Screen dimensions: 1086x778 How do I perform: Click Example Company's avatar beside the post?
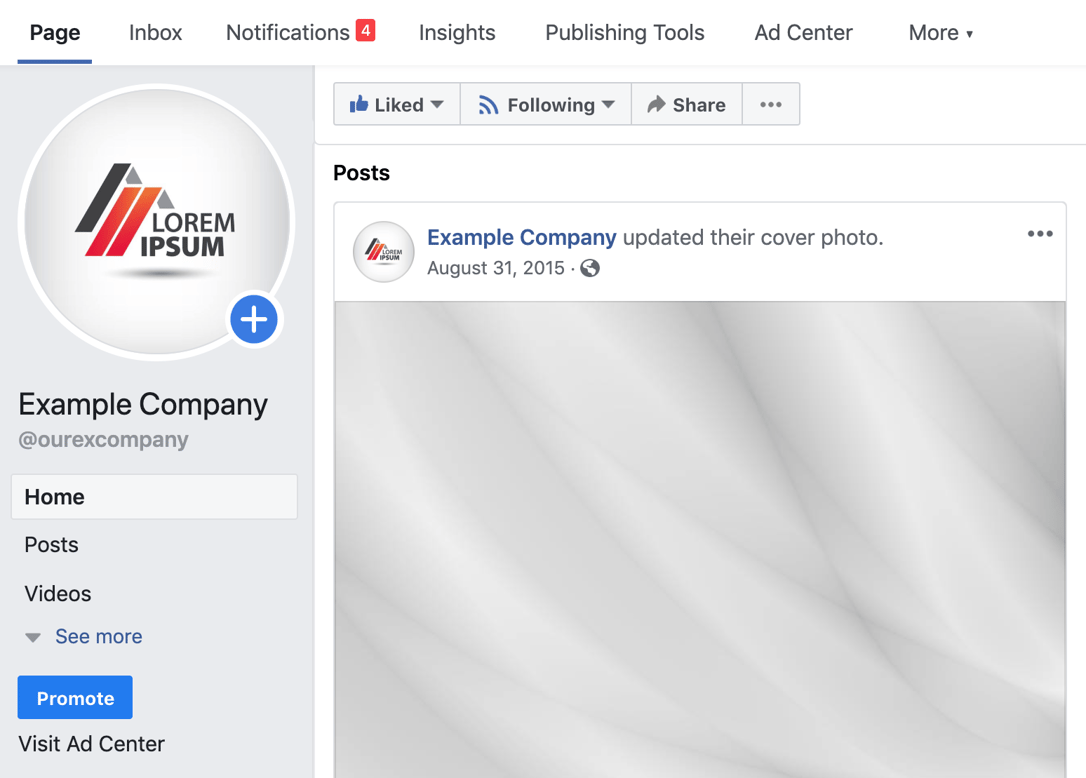(x=383, y=252)
